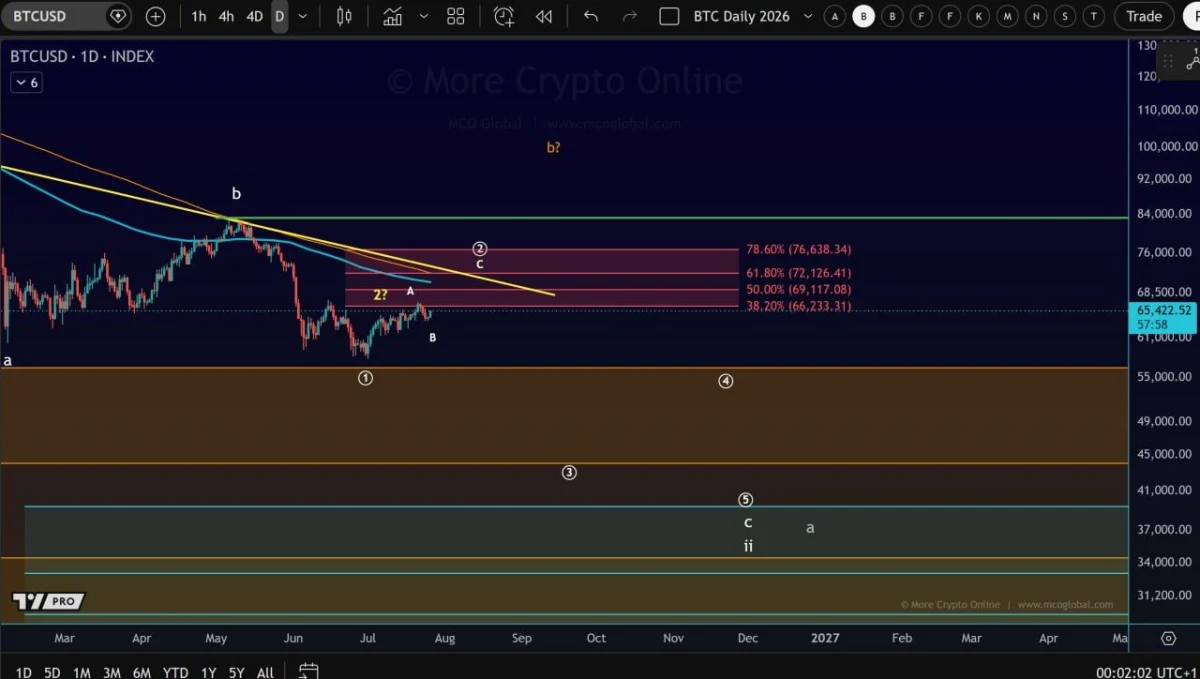1200x679 pixels.
Task: Redo the chart action
Action: click(x=629, y=16)
